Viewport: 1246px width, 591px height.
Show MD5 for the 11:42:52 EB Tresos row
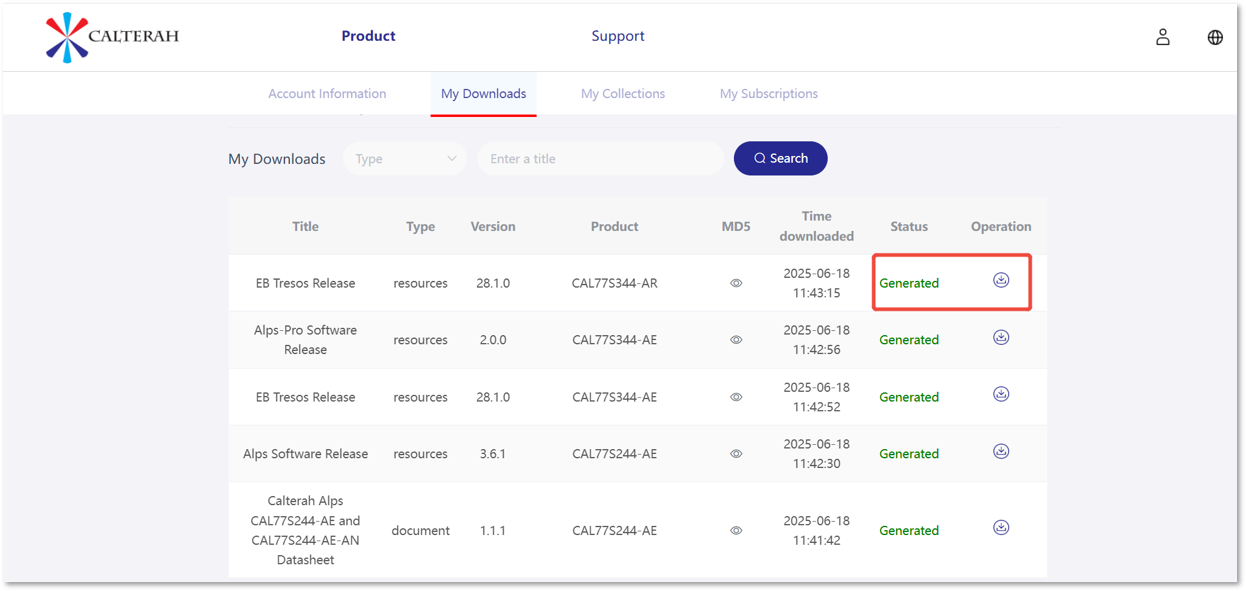tap(736, 397)
